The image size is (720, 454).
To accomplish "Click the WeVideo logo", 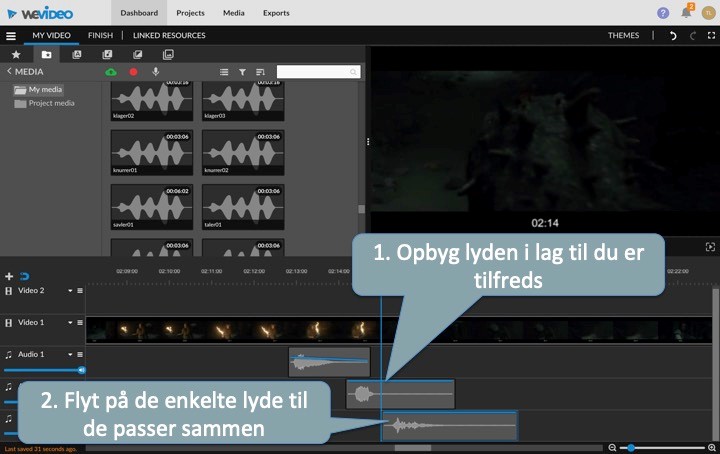I will tap(40, 13).
